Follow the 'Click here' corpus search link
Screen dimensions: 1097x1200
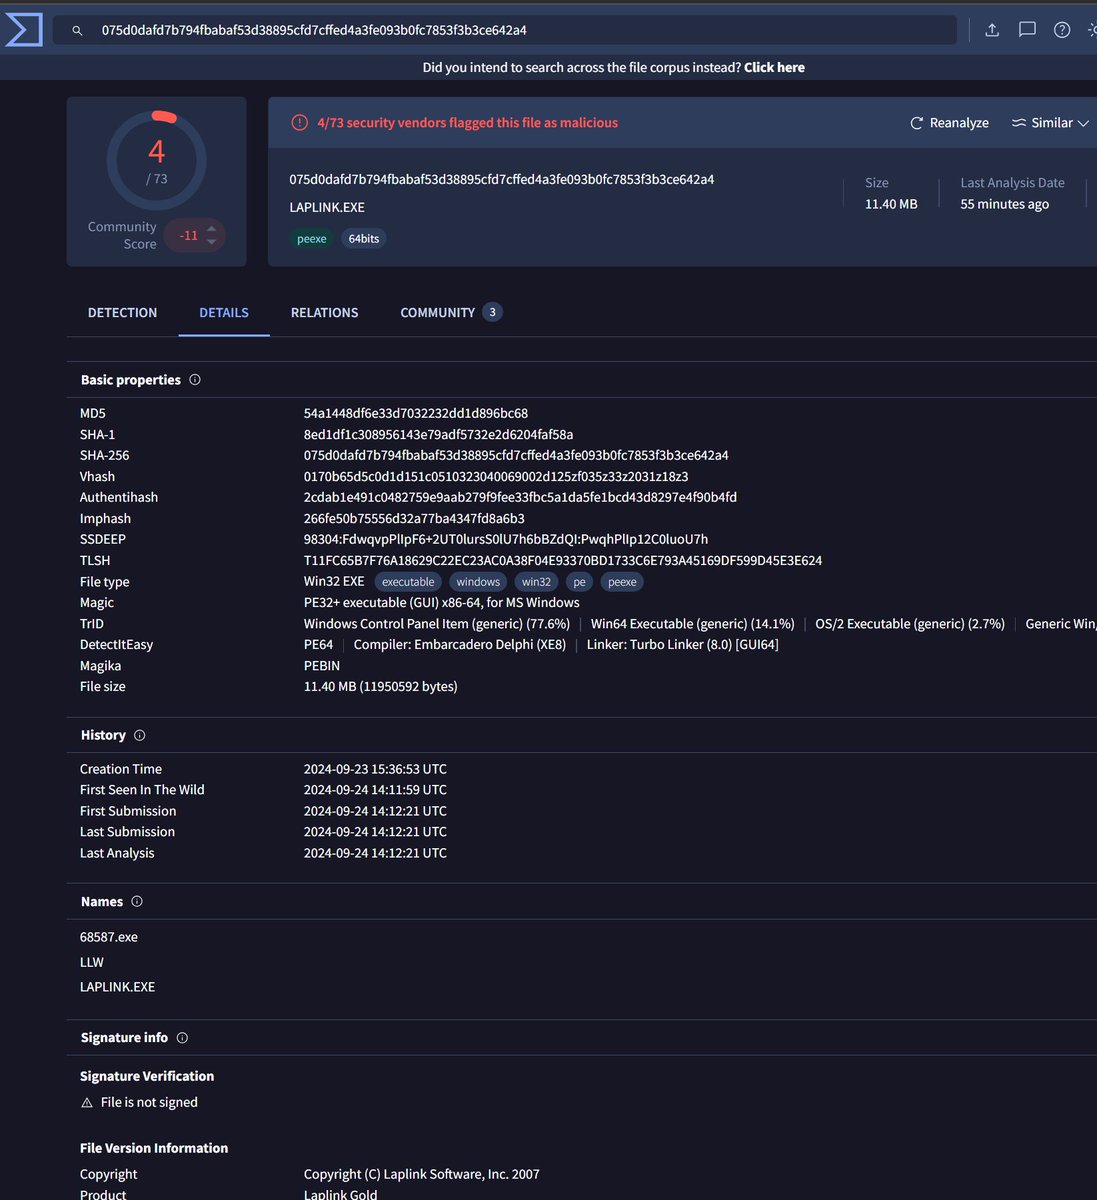click(x=774, y=67)
